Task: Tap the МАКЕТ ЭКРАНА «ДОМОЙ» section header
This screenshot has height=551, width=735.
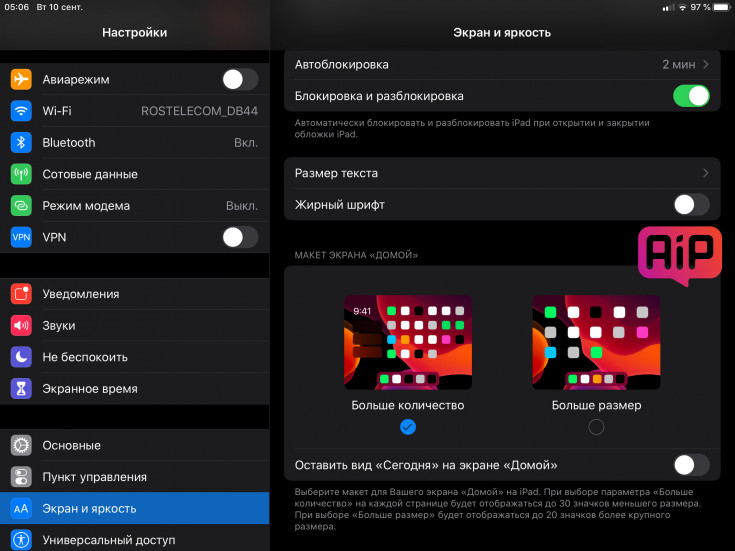Action: click(356, 255)
